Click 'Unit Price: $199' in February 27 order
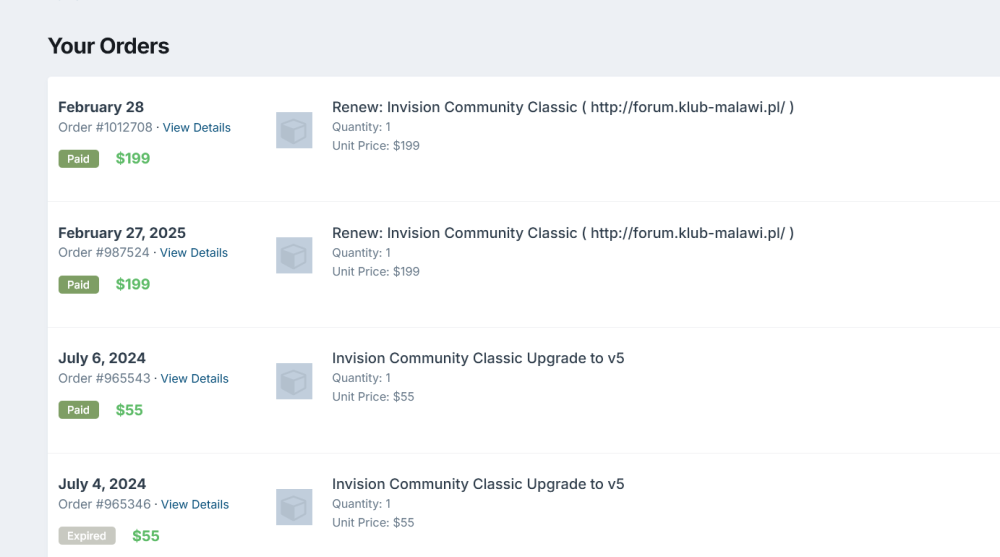 (x=376, y=272)
